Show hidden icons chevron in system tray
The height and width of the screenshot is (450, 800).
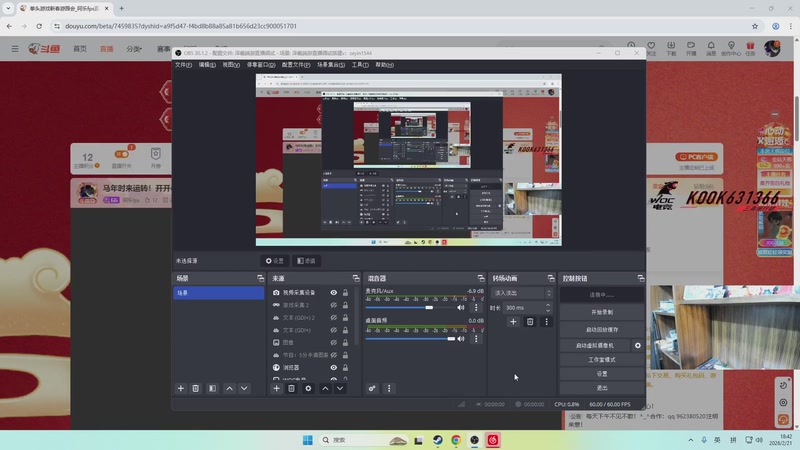[691, 440]
